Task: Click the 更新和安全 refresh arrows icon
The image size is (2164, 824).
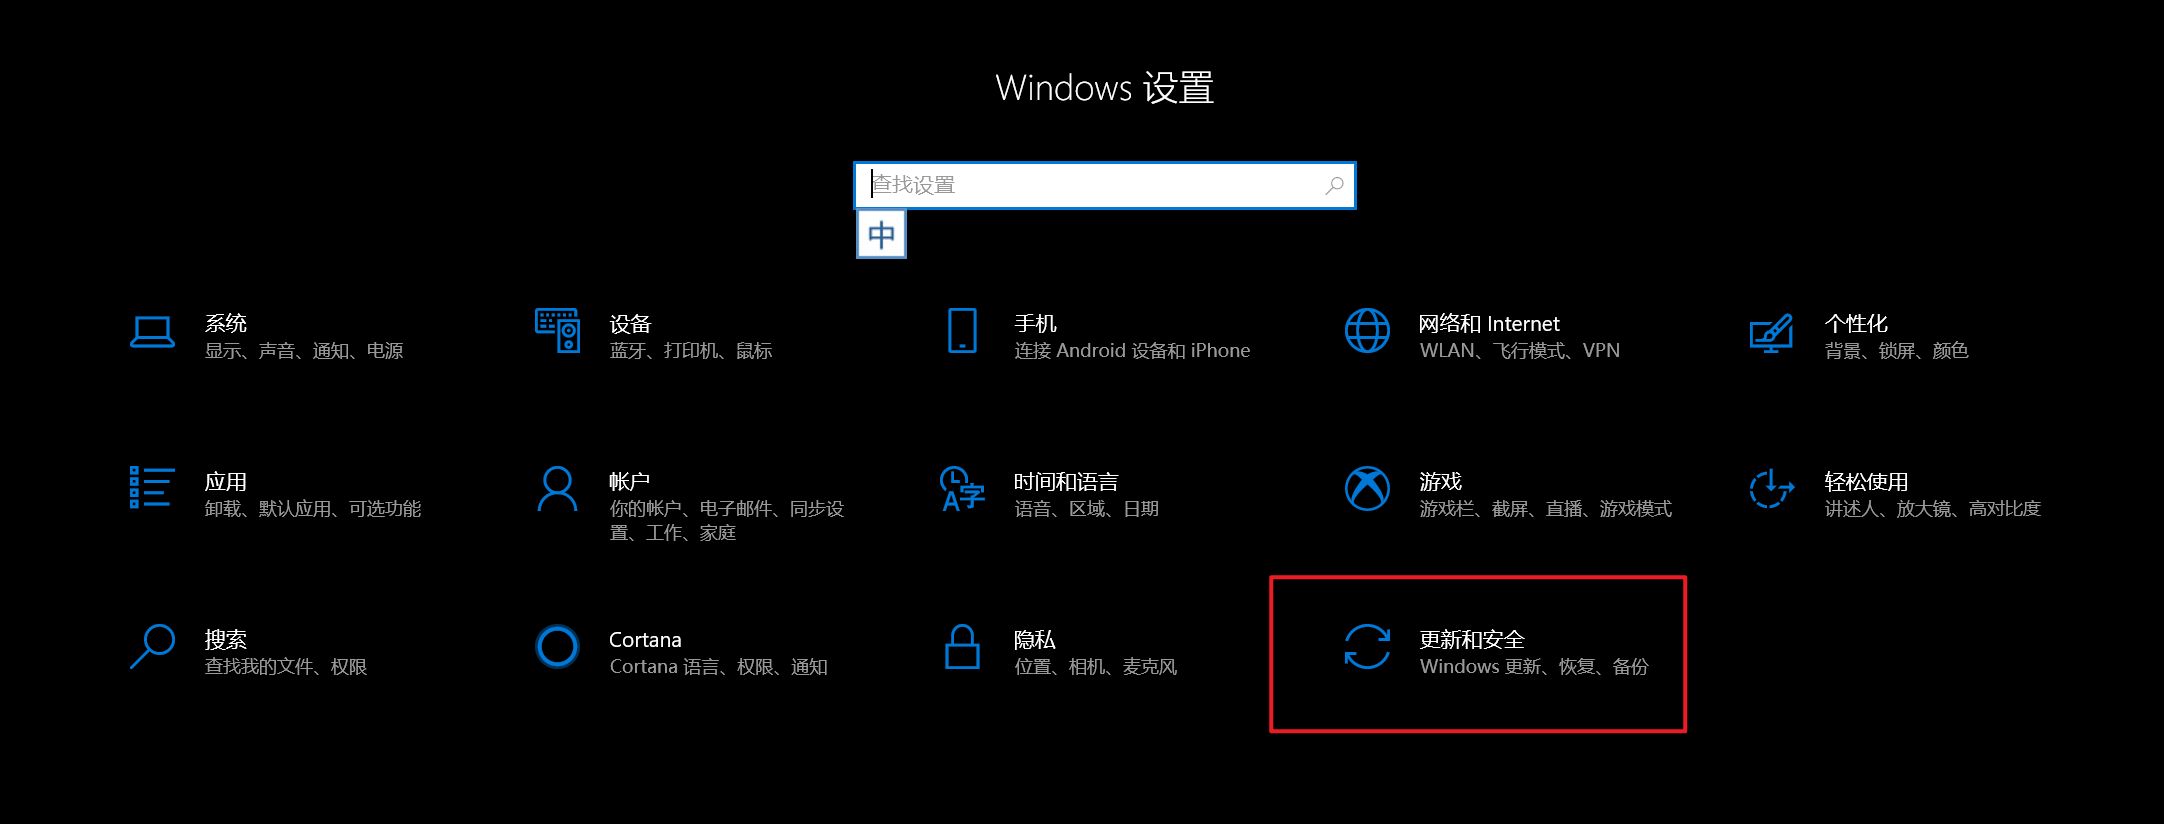Action: click(x=1367, y=646)
